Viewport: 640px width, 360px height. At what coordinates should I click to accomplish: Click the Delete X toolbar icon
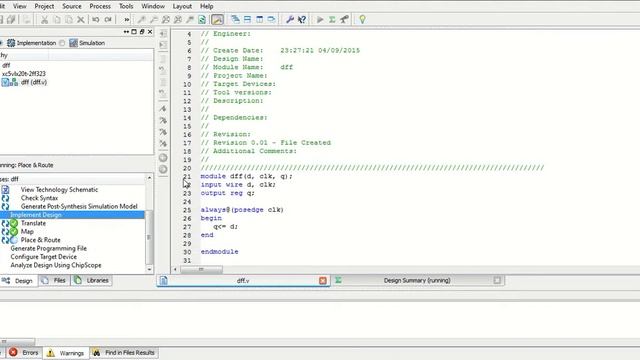(x=81, y=20)
